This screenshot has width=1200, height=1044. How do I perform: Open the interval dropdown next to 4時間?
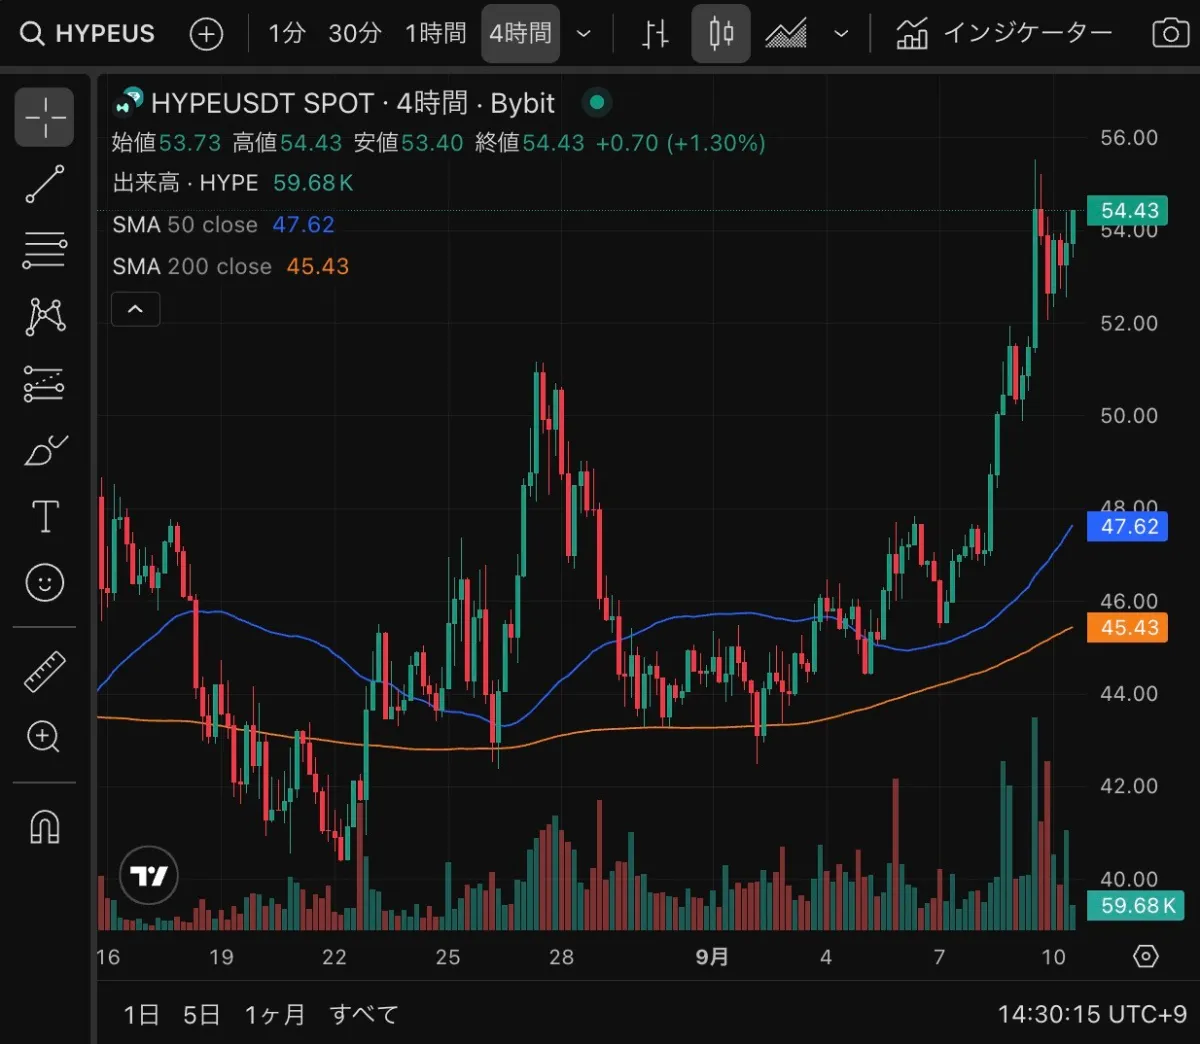pyautogui.click(x=584, y=33)
